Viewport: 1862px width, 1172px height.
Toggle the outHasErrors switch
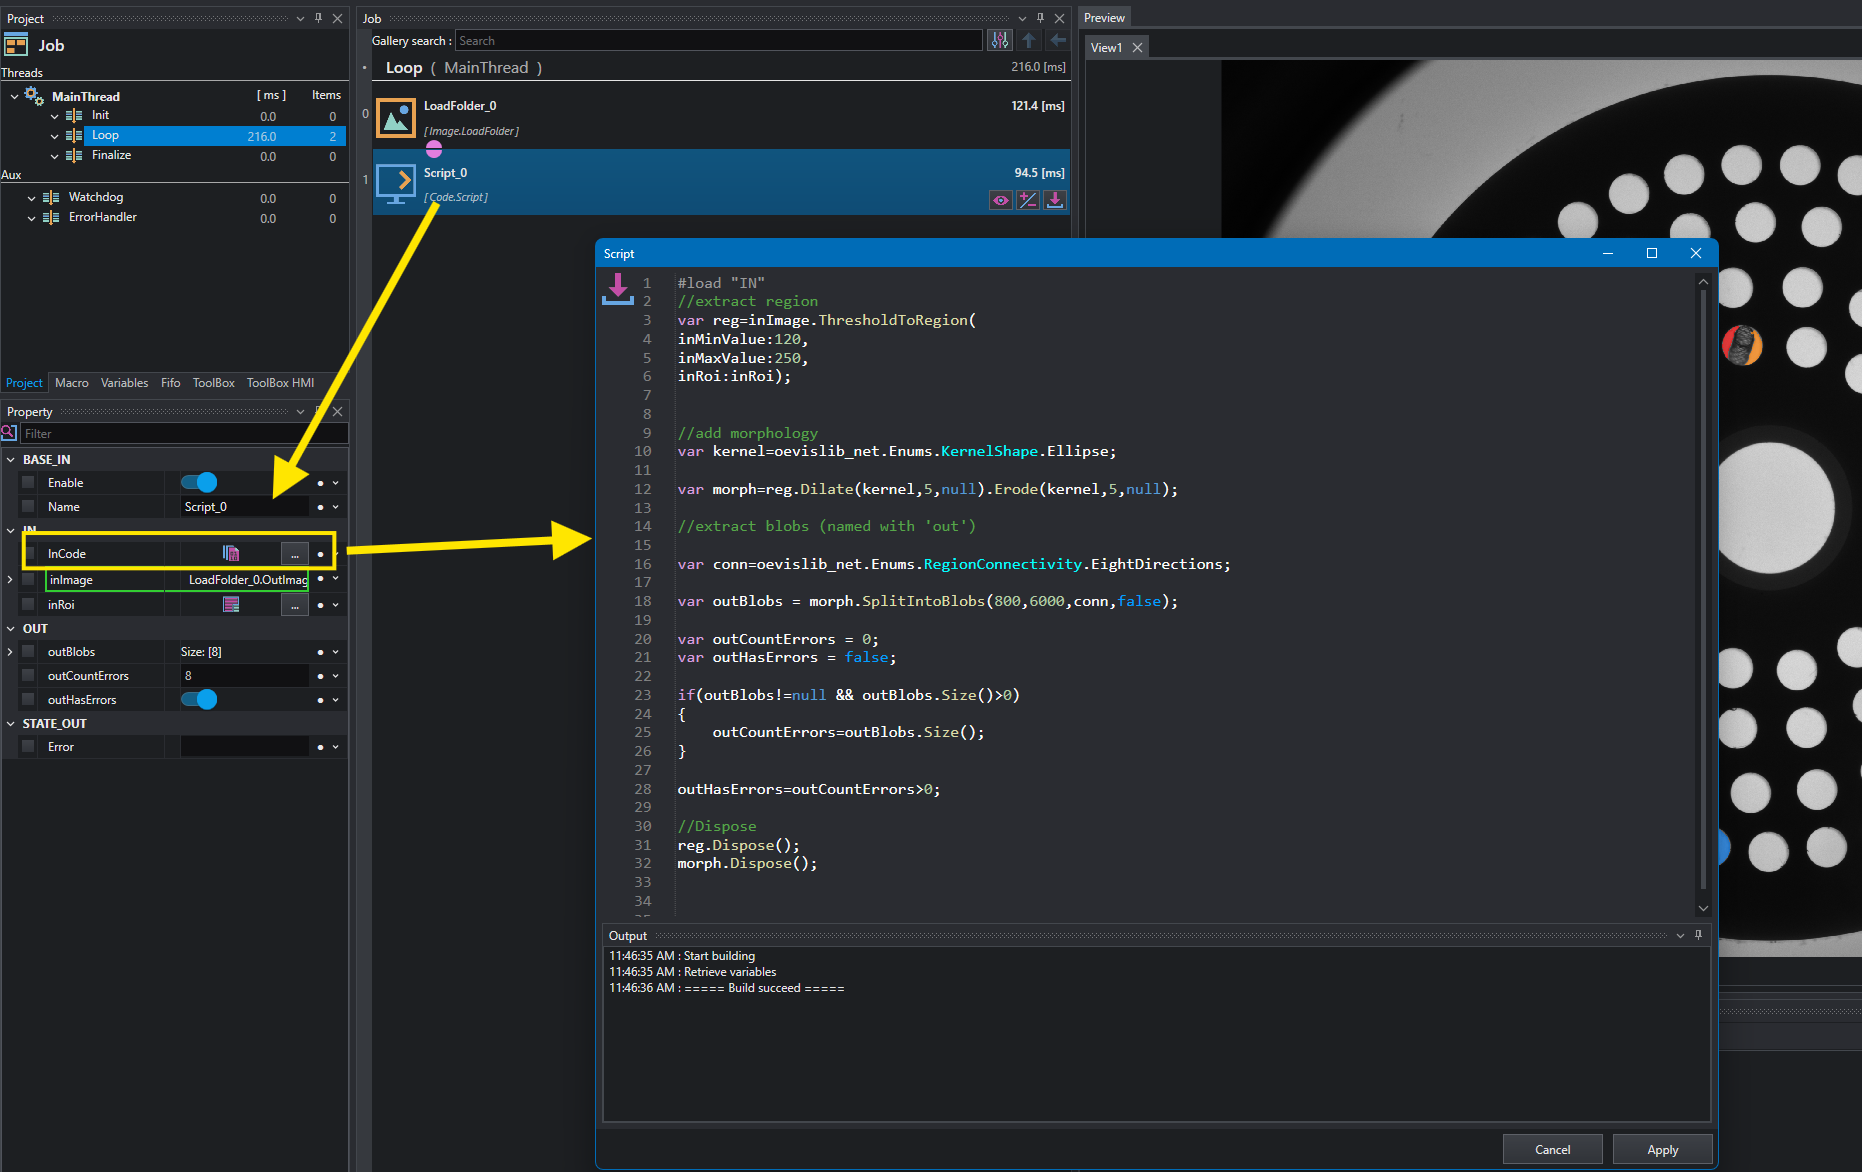[199, 700]
